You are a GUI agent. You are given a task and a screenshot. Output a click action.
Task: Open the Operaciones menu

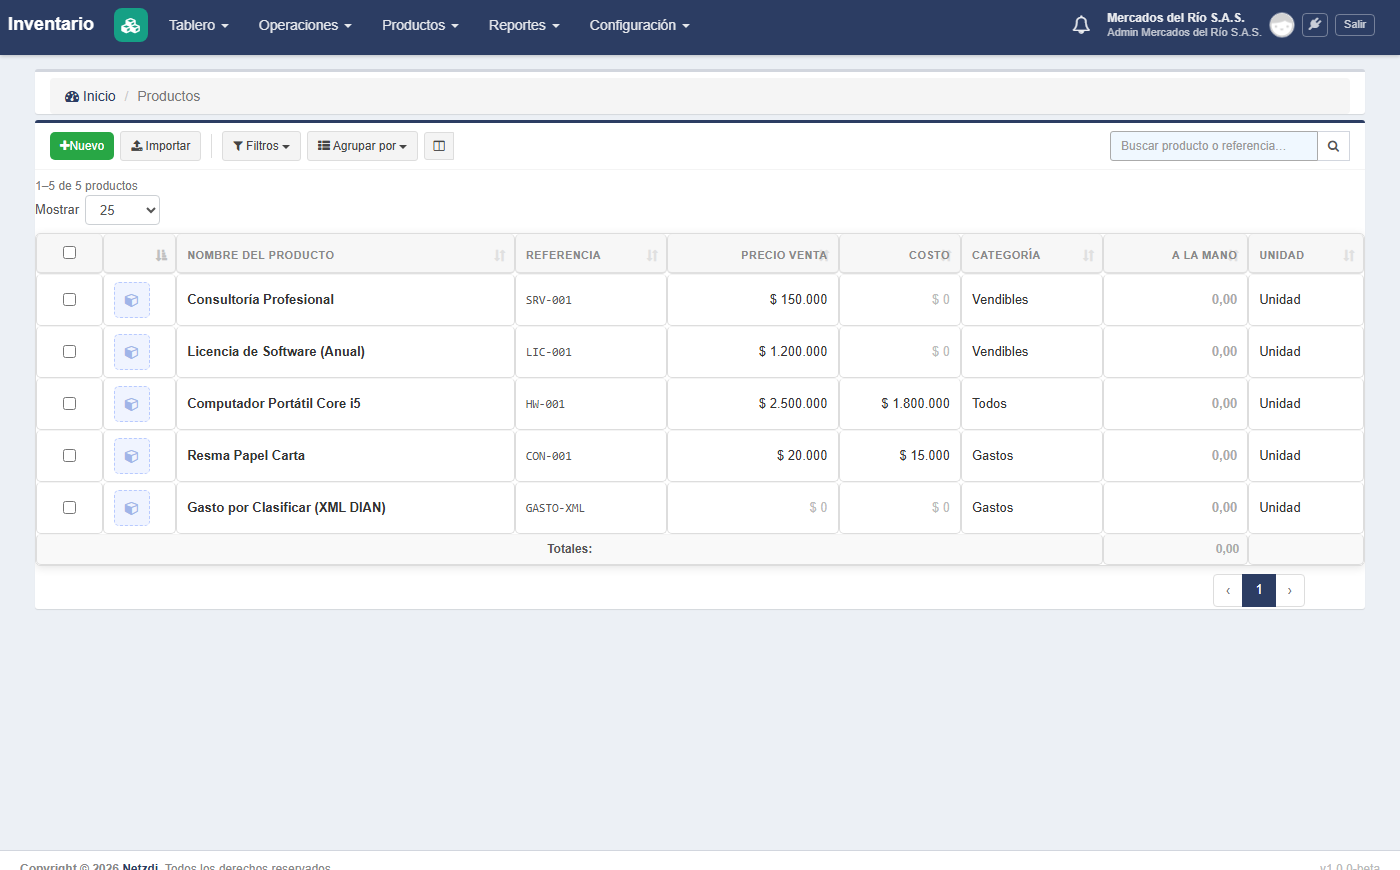(305, 25)
